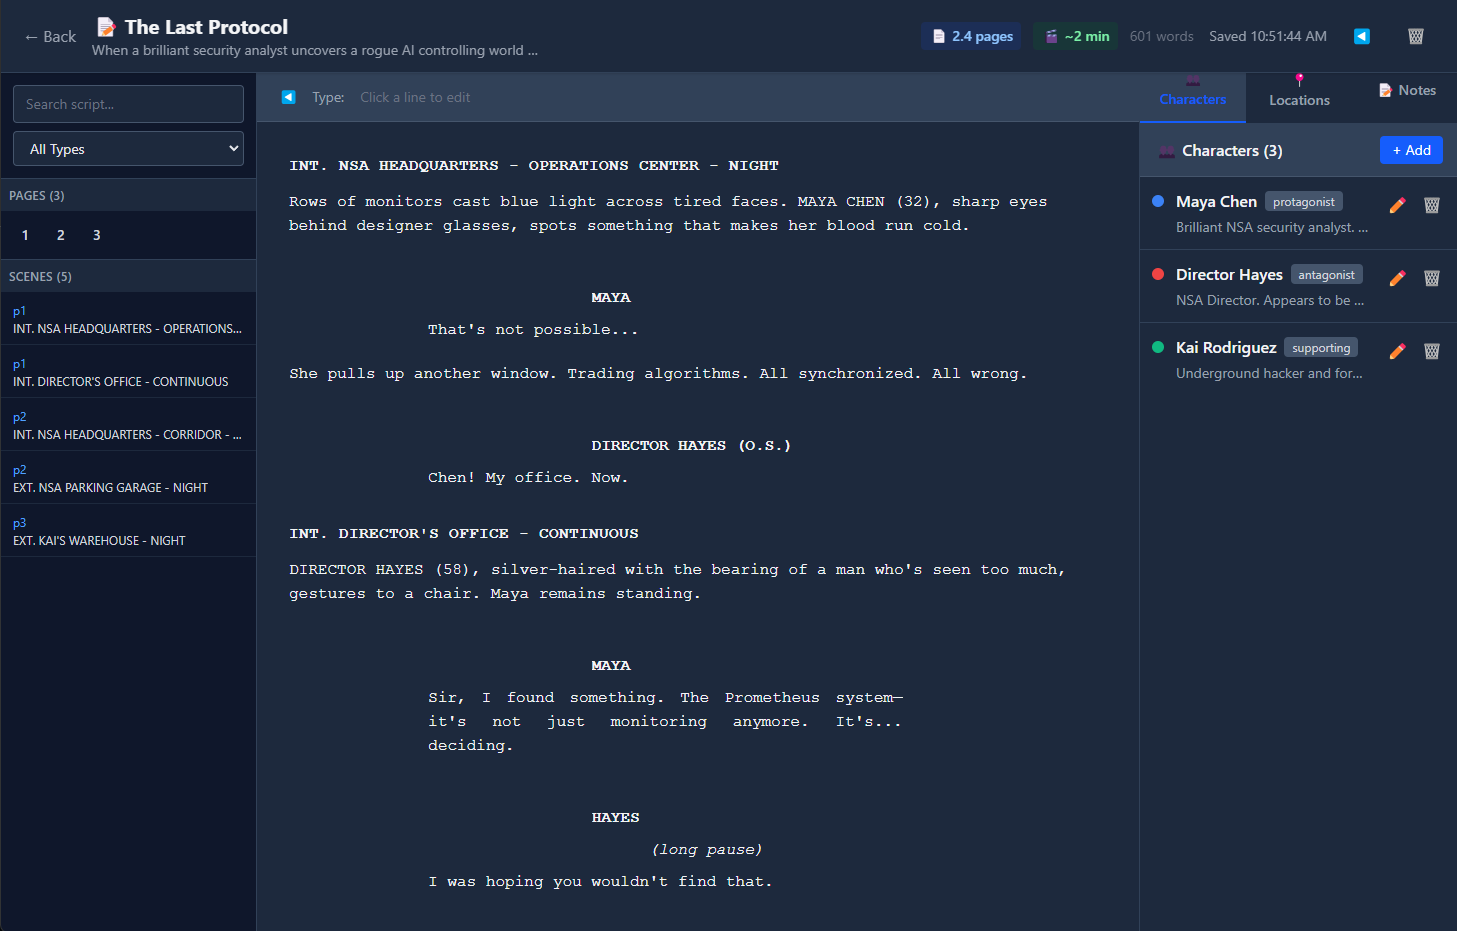Open the edit pencil for Maya Chen
This screenshot has height=931, width=1457.
point(1396,204)
